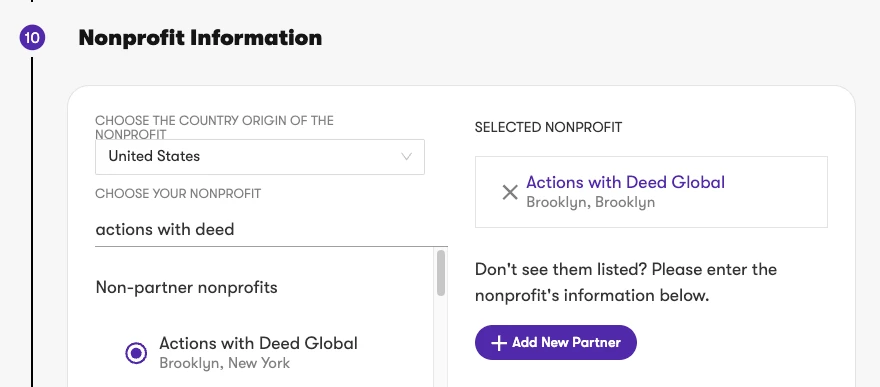Click 'Brooklyn, Brooklyn' selected nonprofit location

590,202
